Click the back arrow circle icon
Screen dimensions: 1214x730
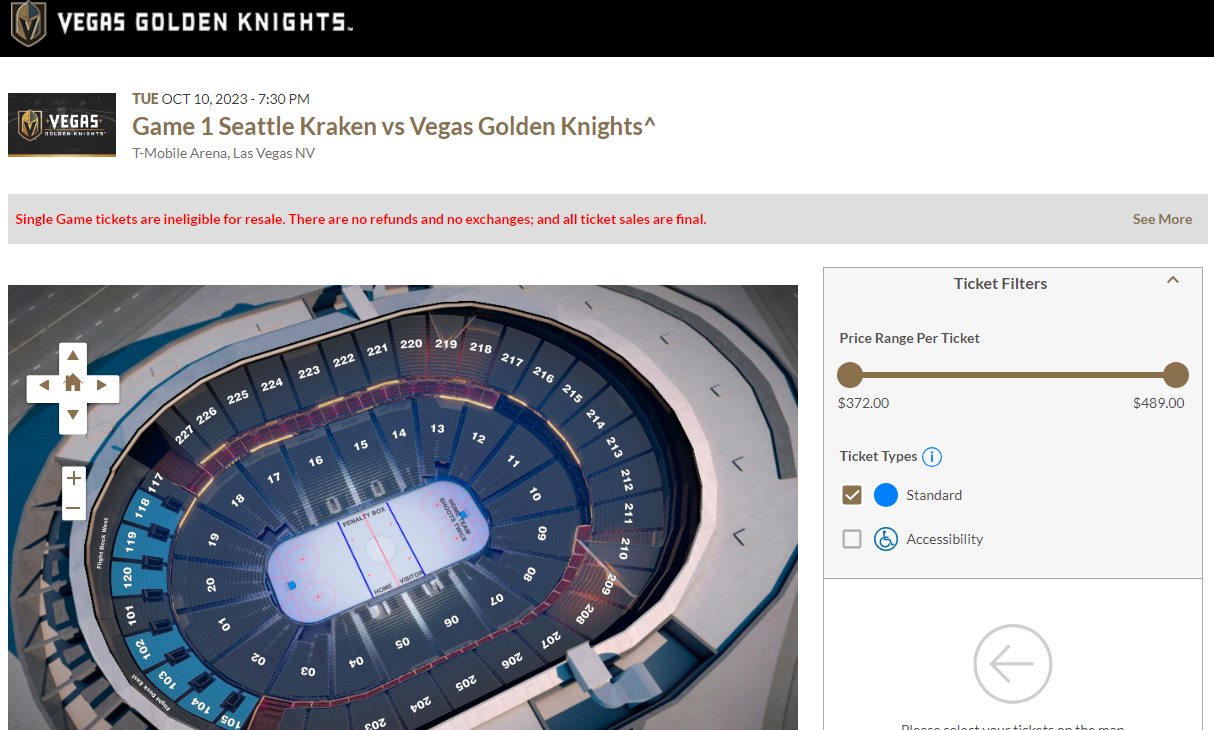pyautogui.click(x=1012, y=663)
